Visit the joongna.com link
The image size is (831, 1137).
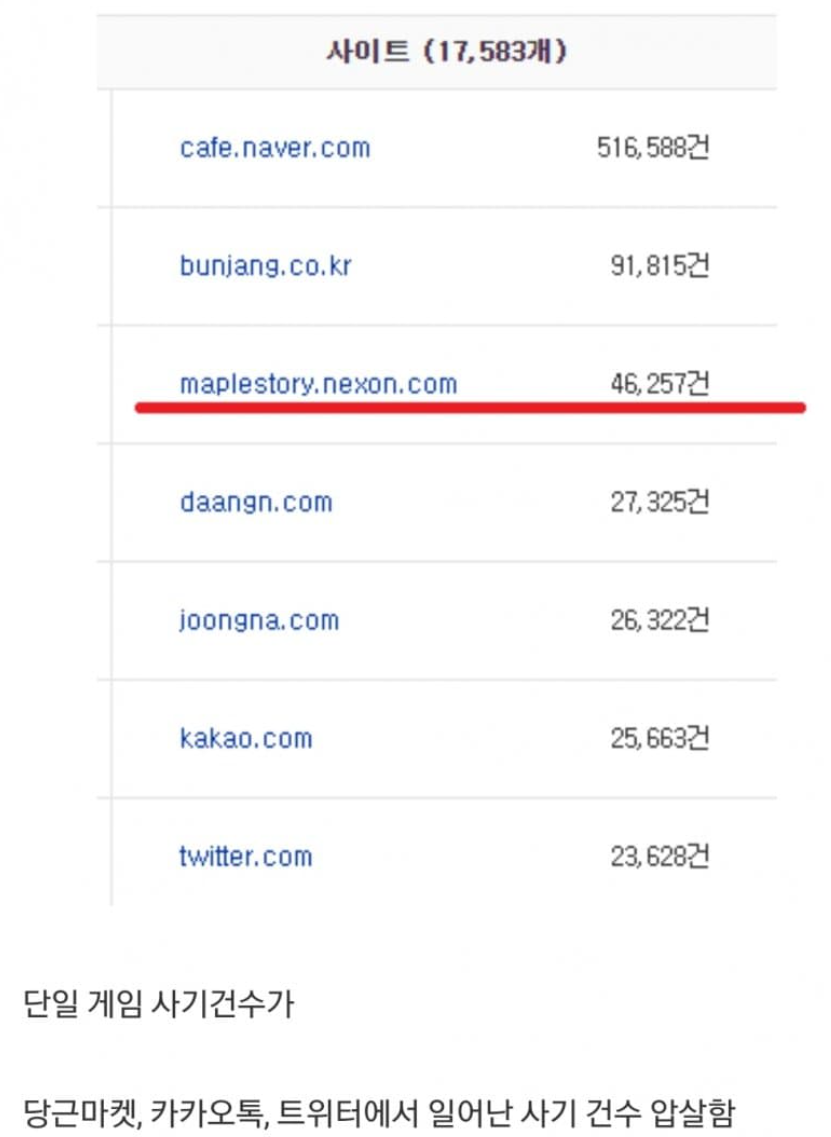pyautogui.click(x=259, y=620)
